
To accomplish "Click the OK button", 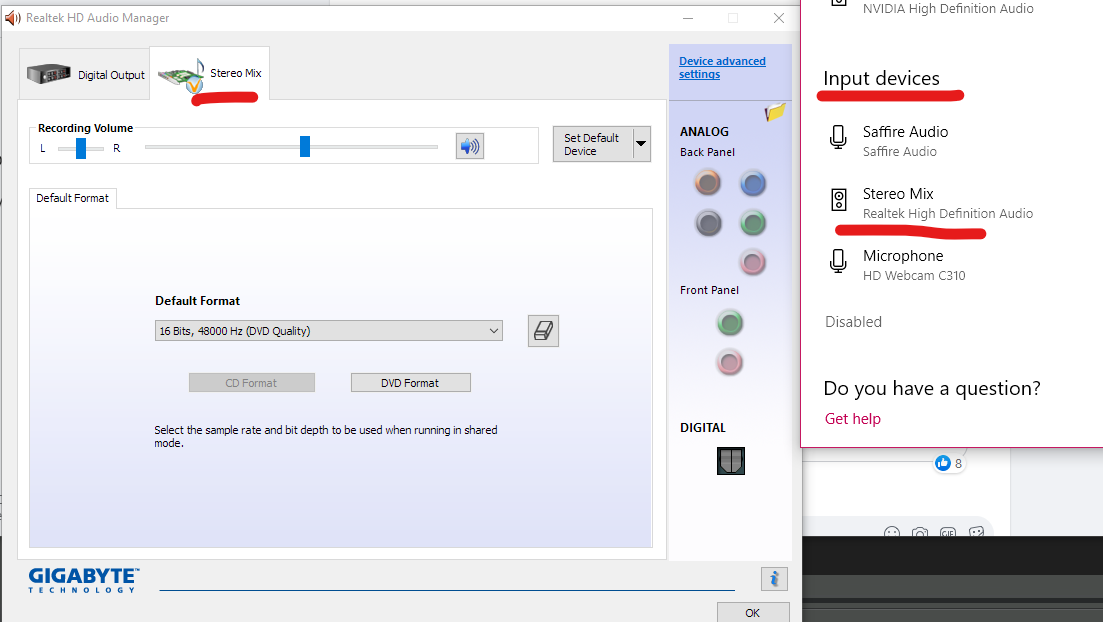I will pos(753,613).
